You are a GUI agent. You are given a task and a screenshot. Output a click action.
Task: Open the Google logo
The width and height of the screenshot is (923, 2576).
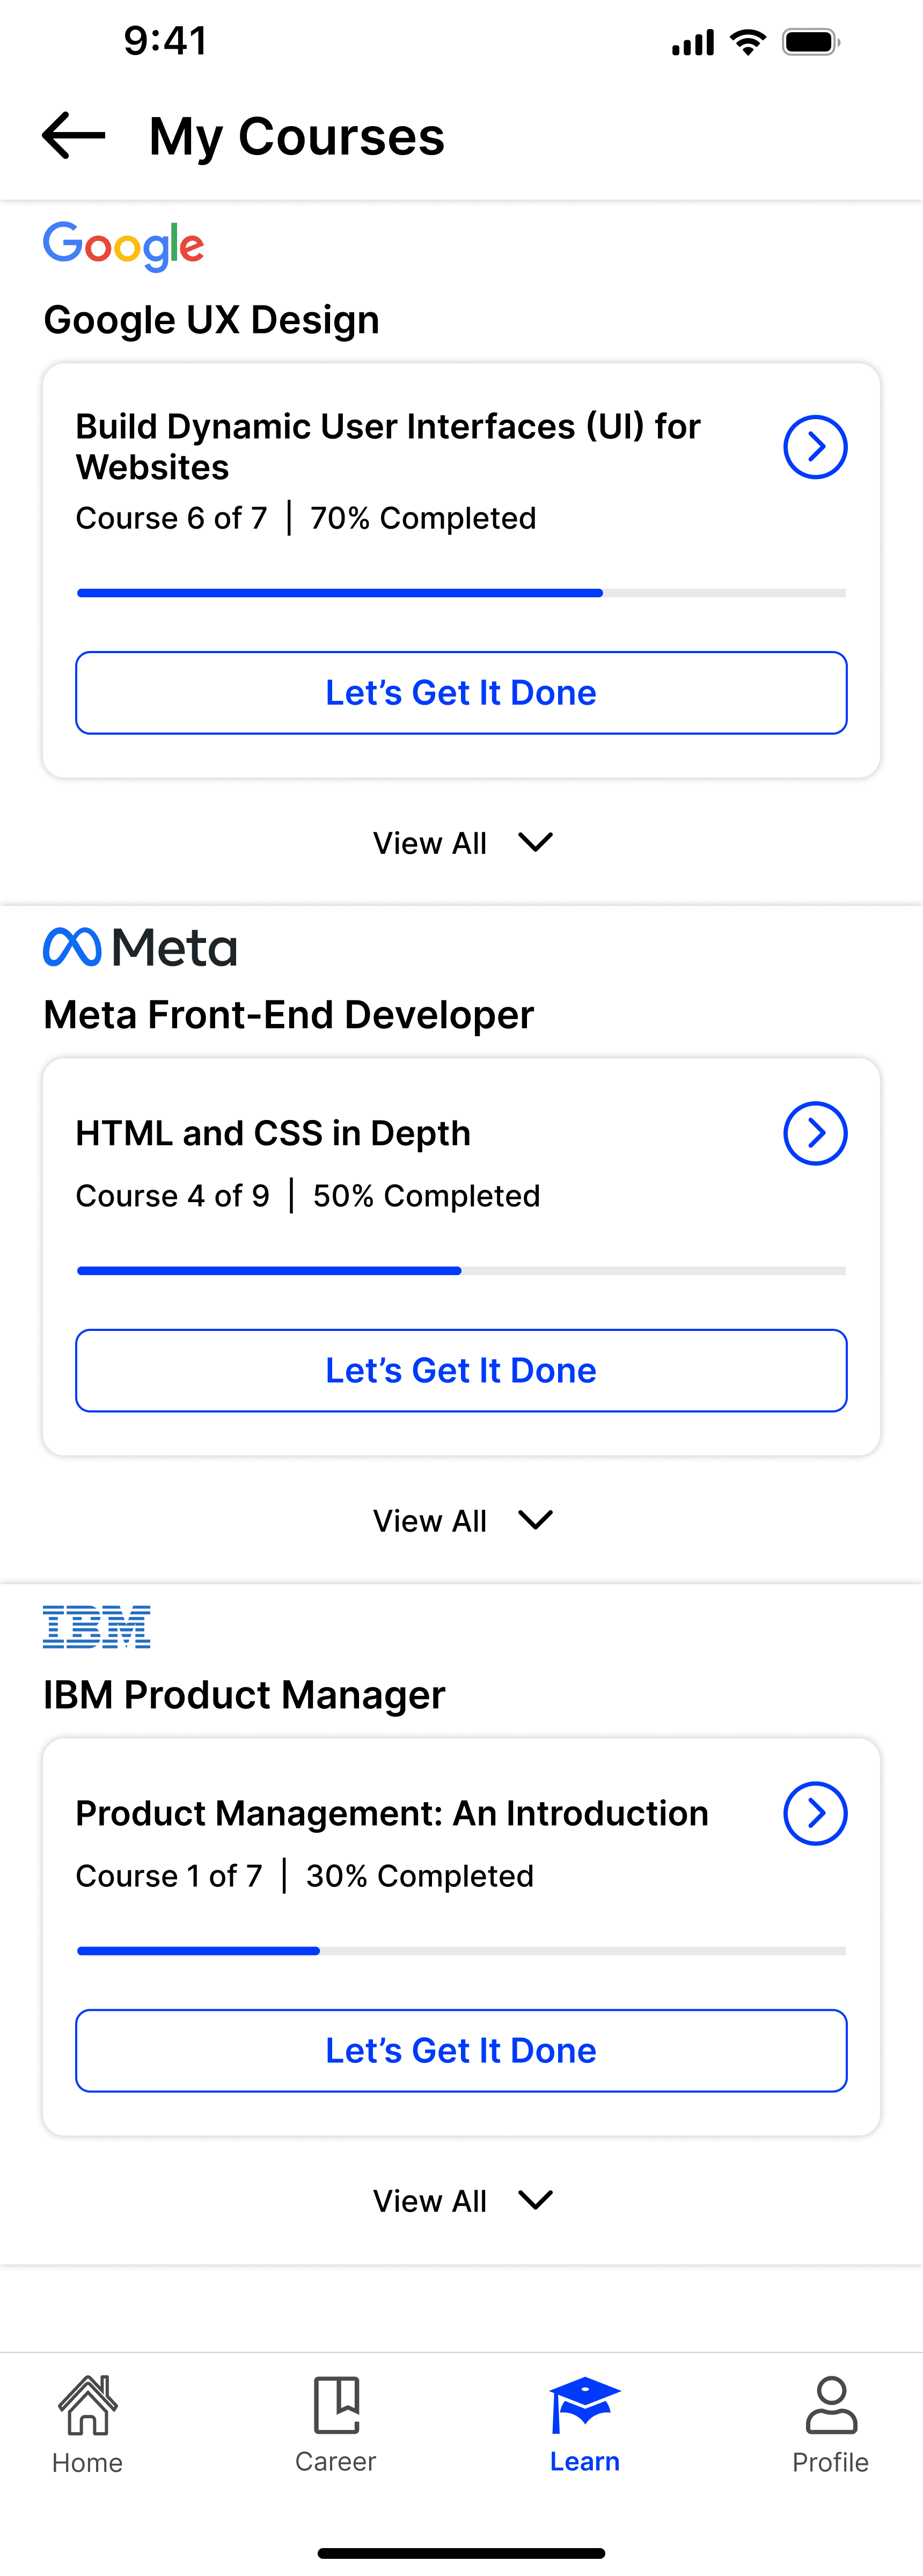[x=124, y=246]
